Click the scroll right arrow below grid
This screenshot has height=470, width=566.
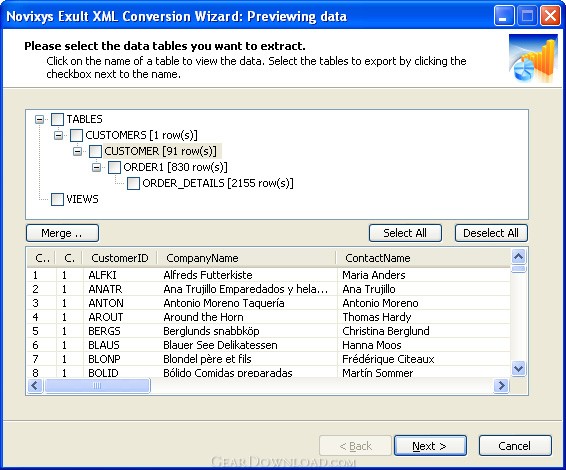[501, 386]
